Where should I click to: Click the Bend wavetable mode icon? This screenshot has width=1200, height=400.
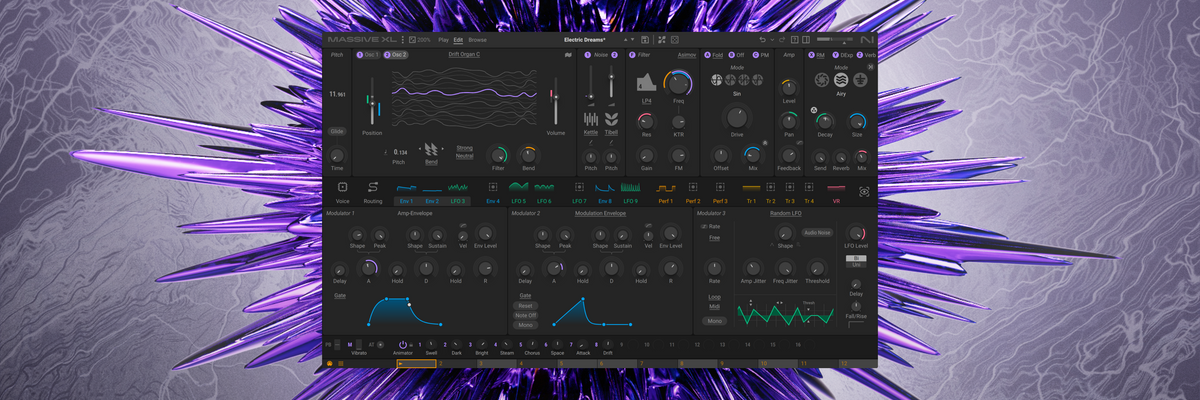click(431, 148)
